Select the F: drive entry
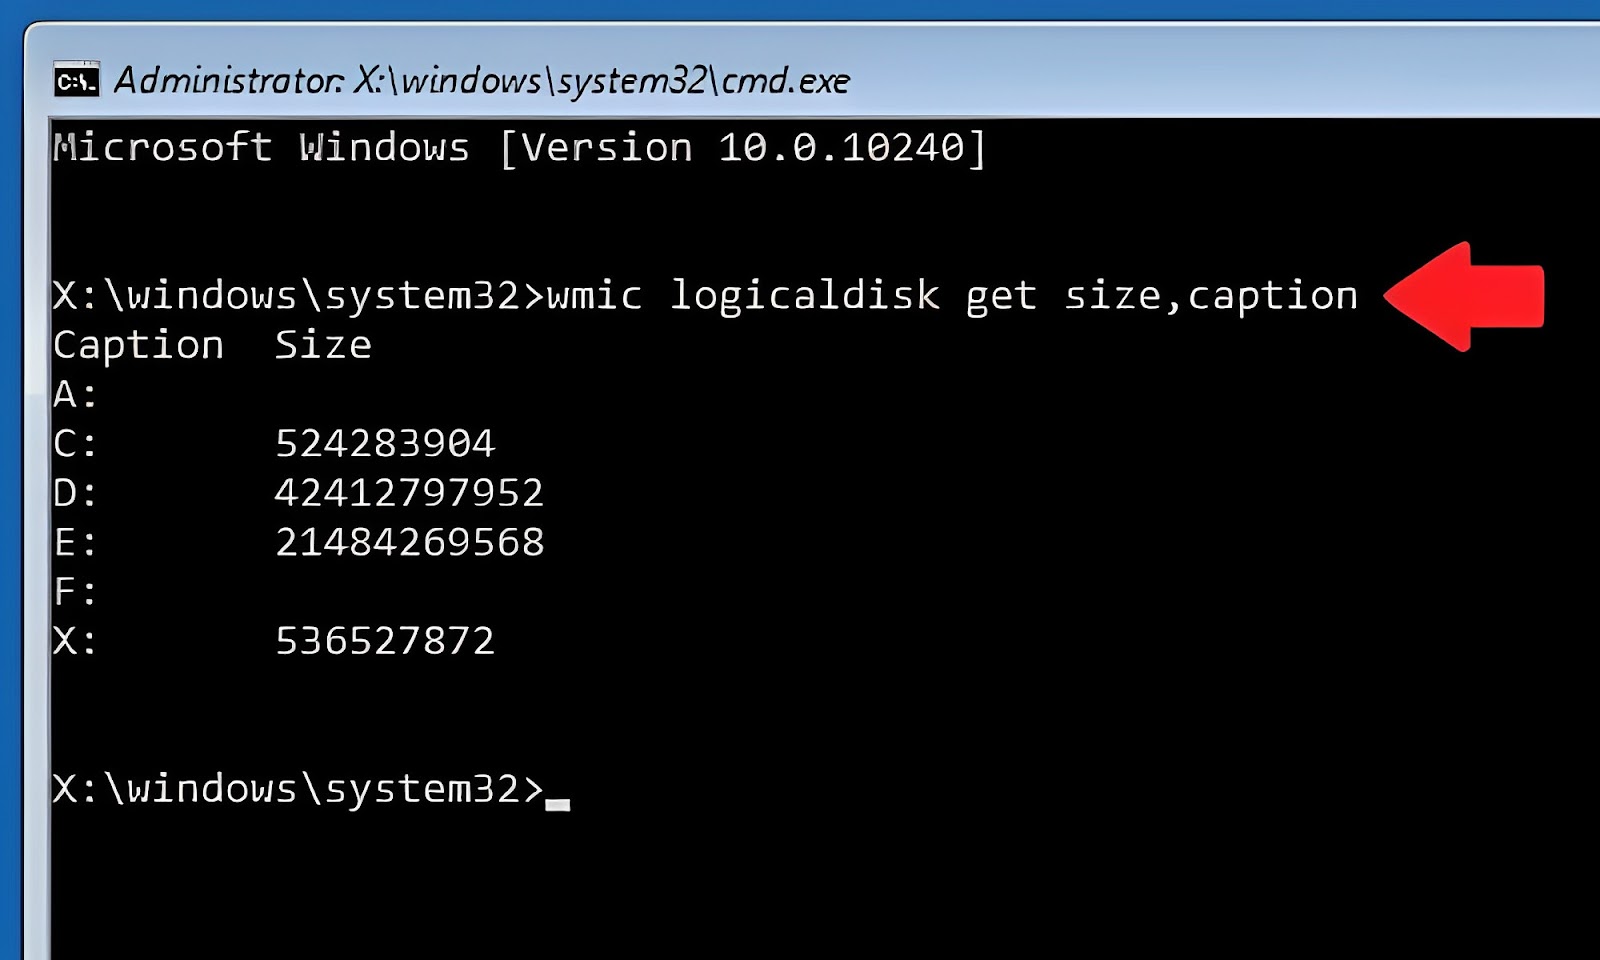 coord(75,592)
